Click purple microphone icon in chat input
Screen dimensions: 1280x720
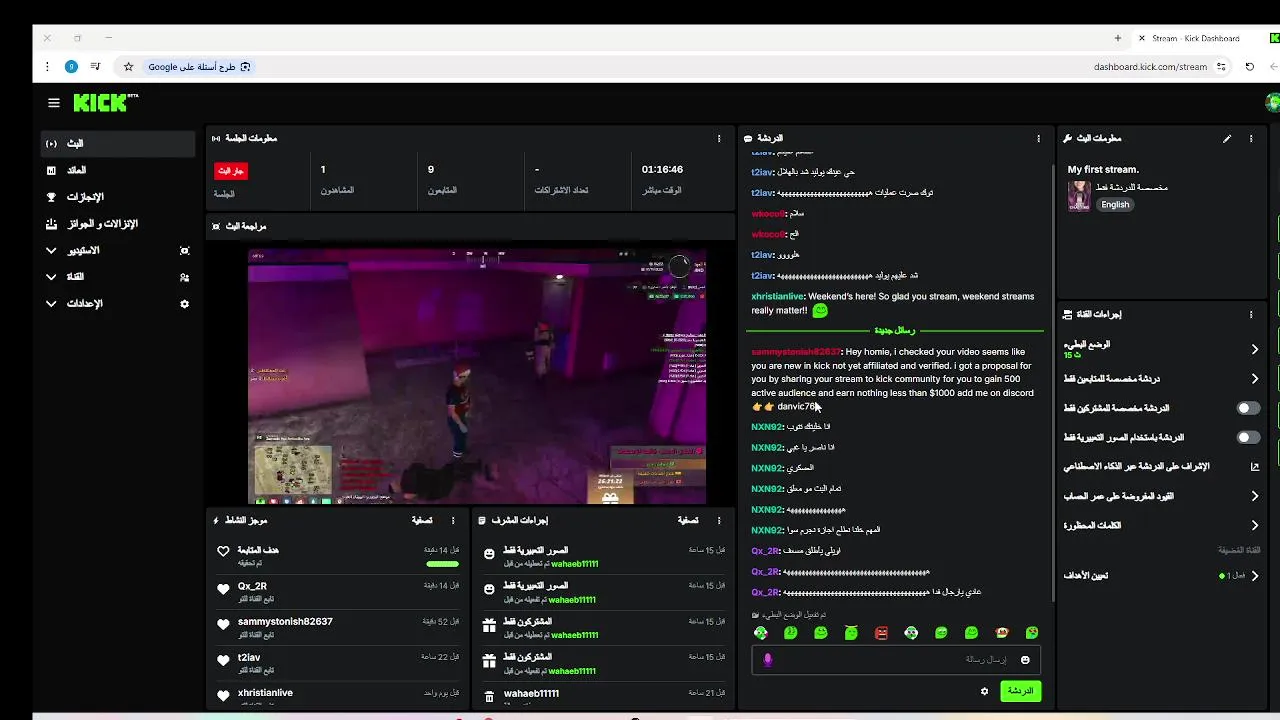coord(768,660)
